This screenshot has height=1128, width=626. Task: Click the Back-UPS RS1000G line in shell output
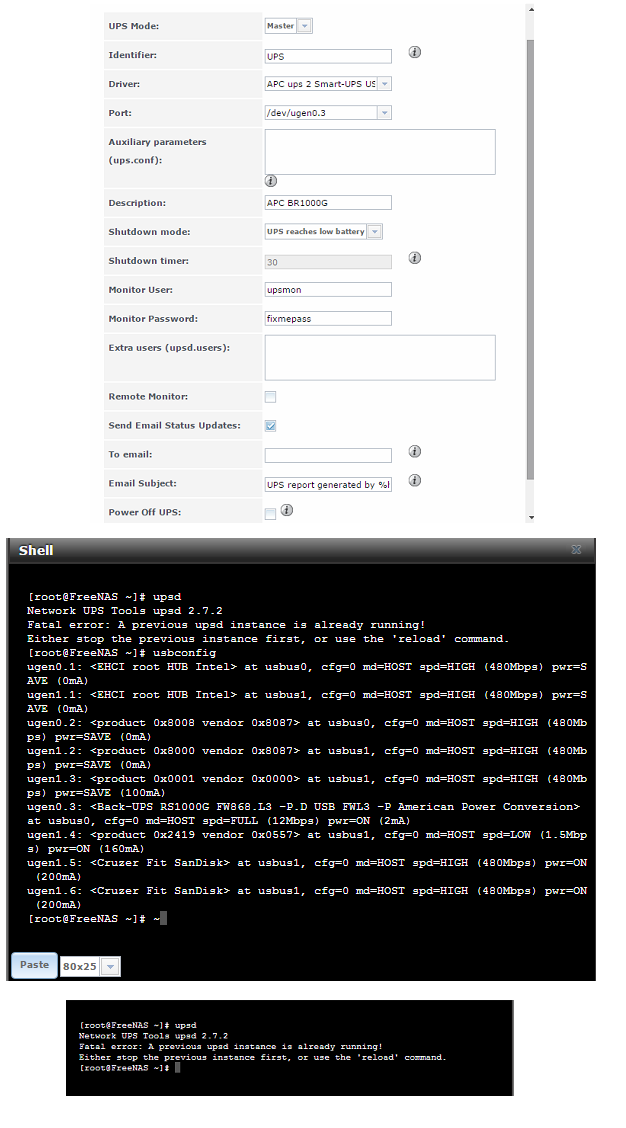tap(303, 814)
